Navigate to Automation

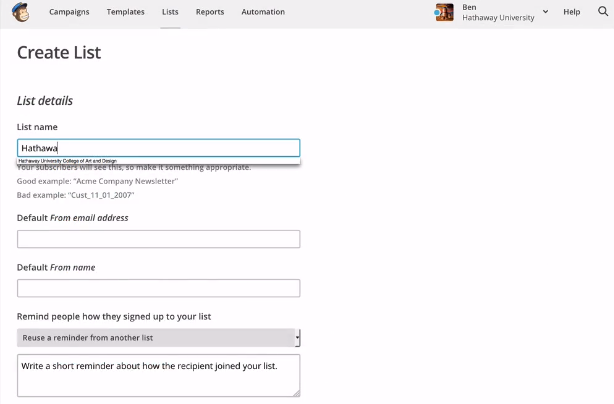[x=263, y=12]
